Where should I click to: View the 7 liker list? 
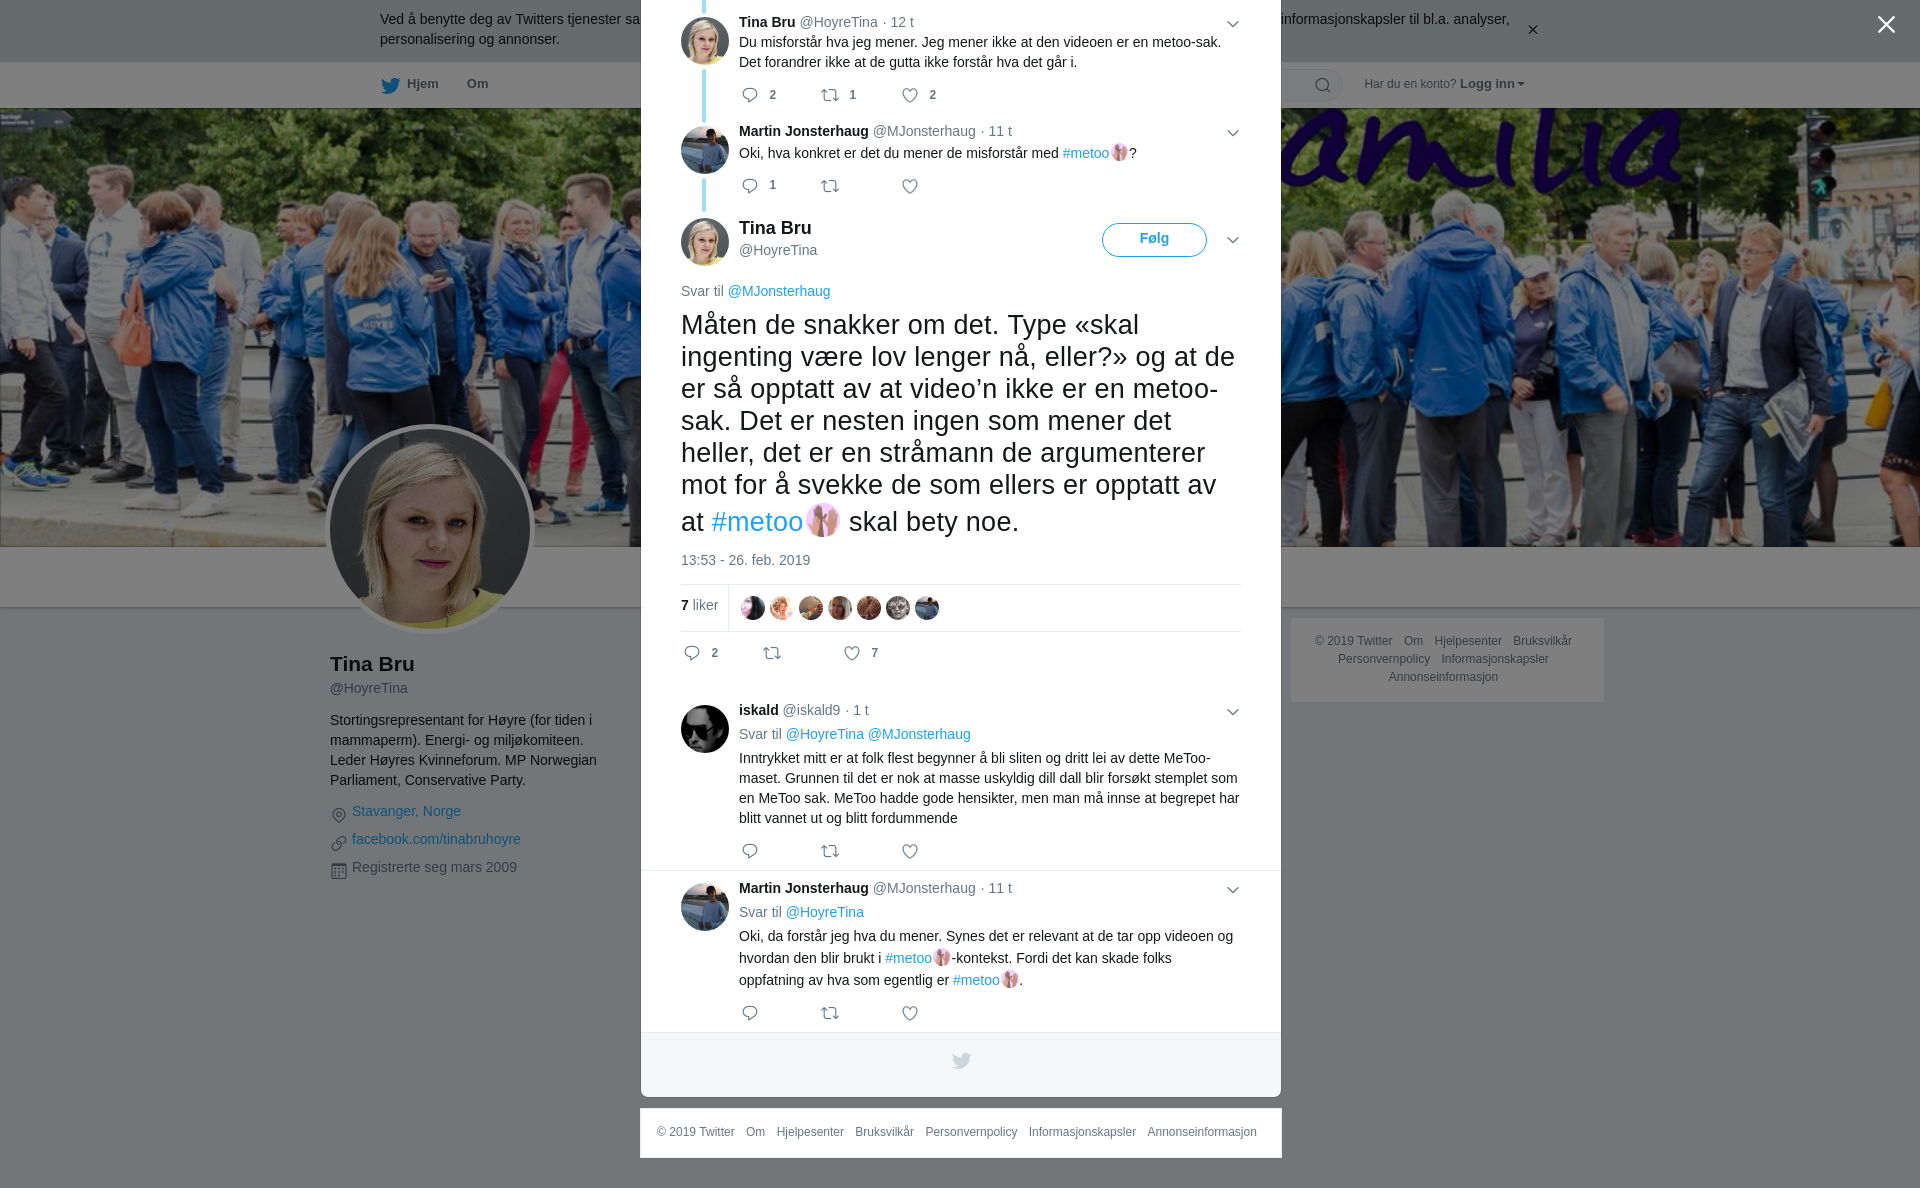(699, 605)
